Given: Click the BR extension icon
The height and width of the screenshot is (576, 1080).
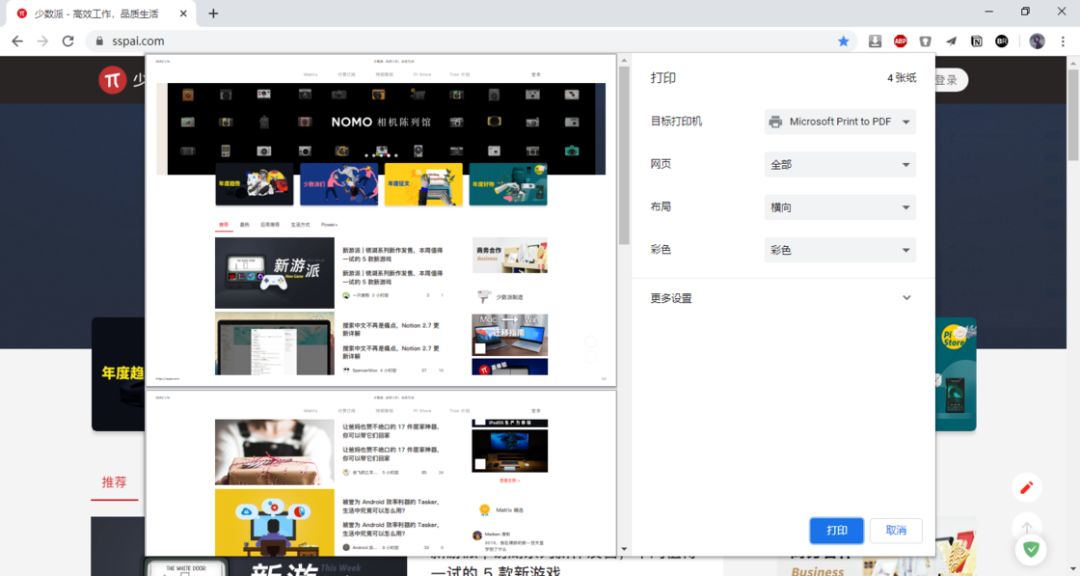Looking at the screenshot, I should tap(1001, 41).
